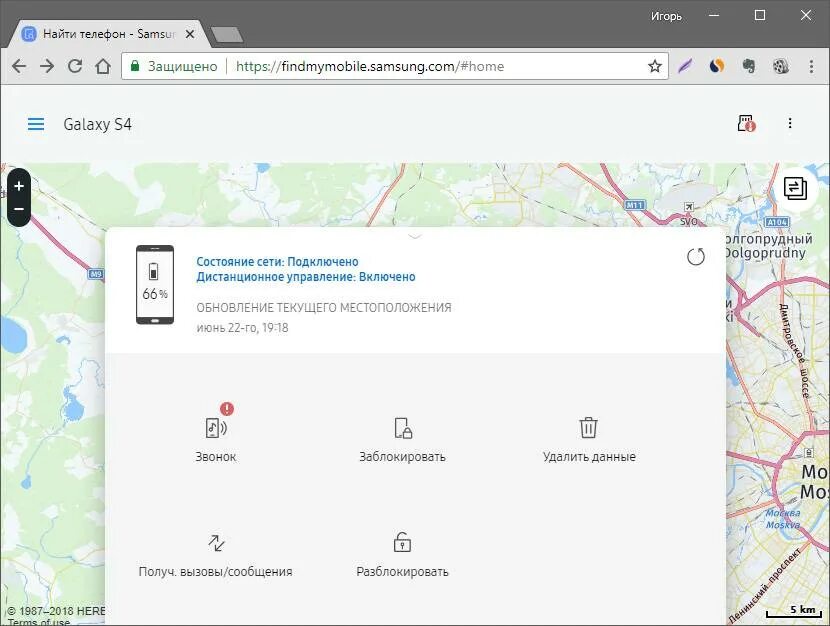The image size is (830, 626).
Task: Click the Звонок ring phone icon
Action: coord(216,428)
